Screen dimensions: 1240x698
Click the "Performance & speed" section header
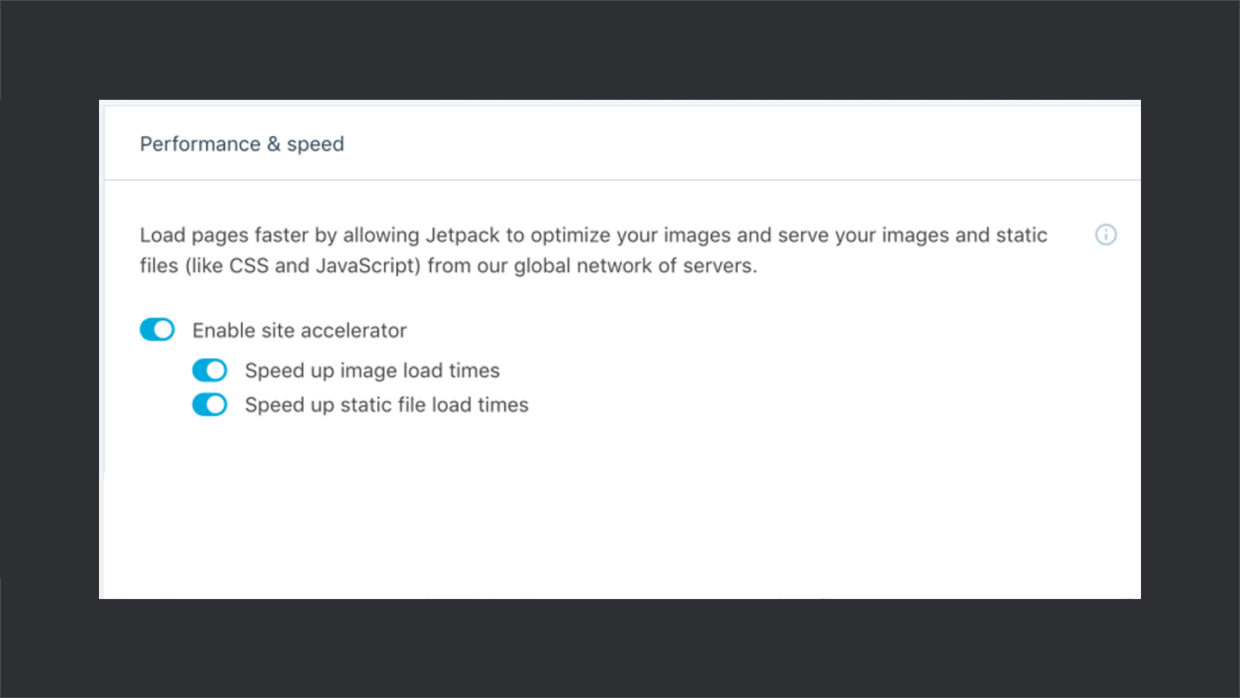pyautogui.click(x=241, y=143)
